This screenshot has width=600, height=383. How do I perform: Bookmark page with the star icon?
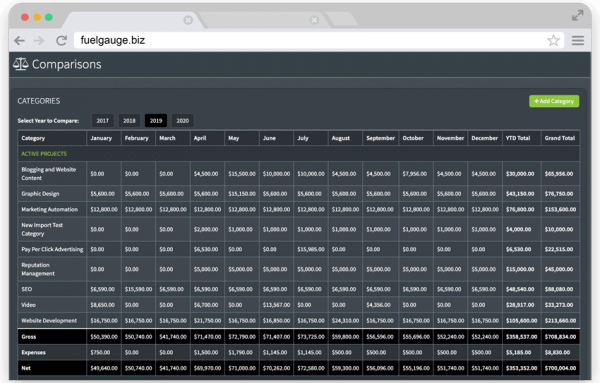click(x=553, y=40)
